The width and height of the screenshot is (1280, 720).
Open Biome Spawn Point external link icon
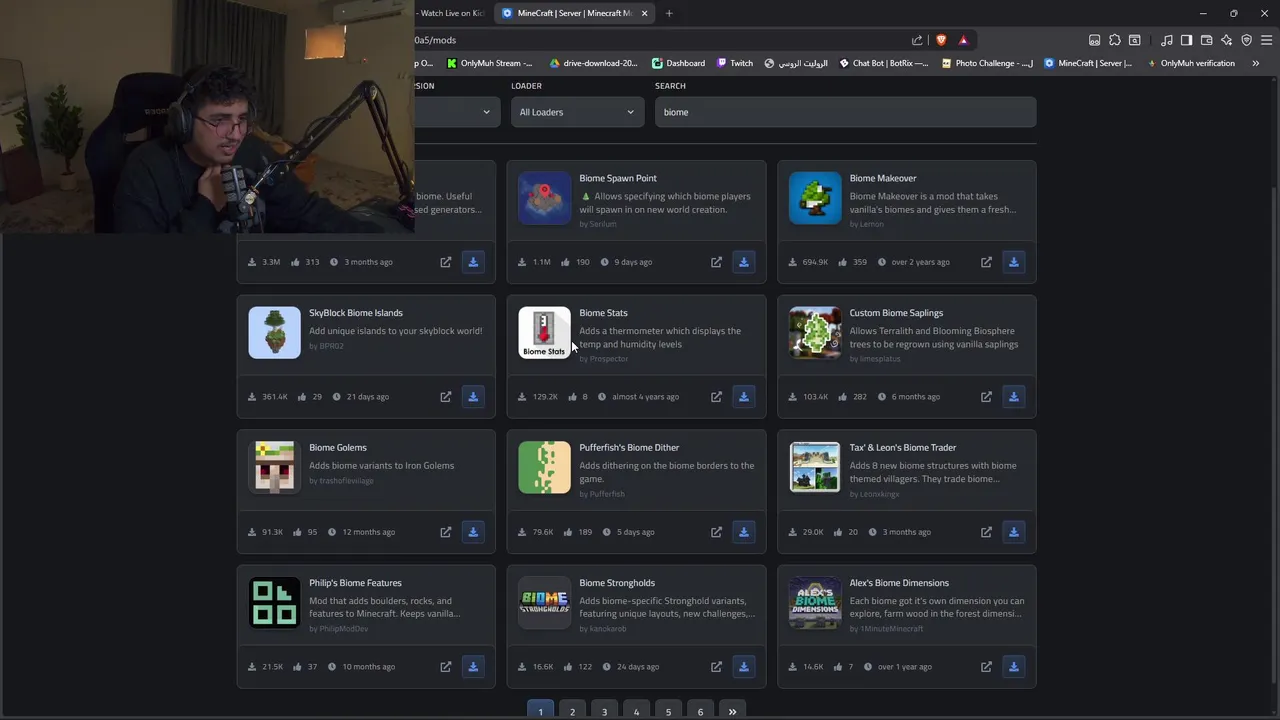click(x=716, y=262)
